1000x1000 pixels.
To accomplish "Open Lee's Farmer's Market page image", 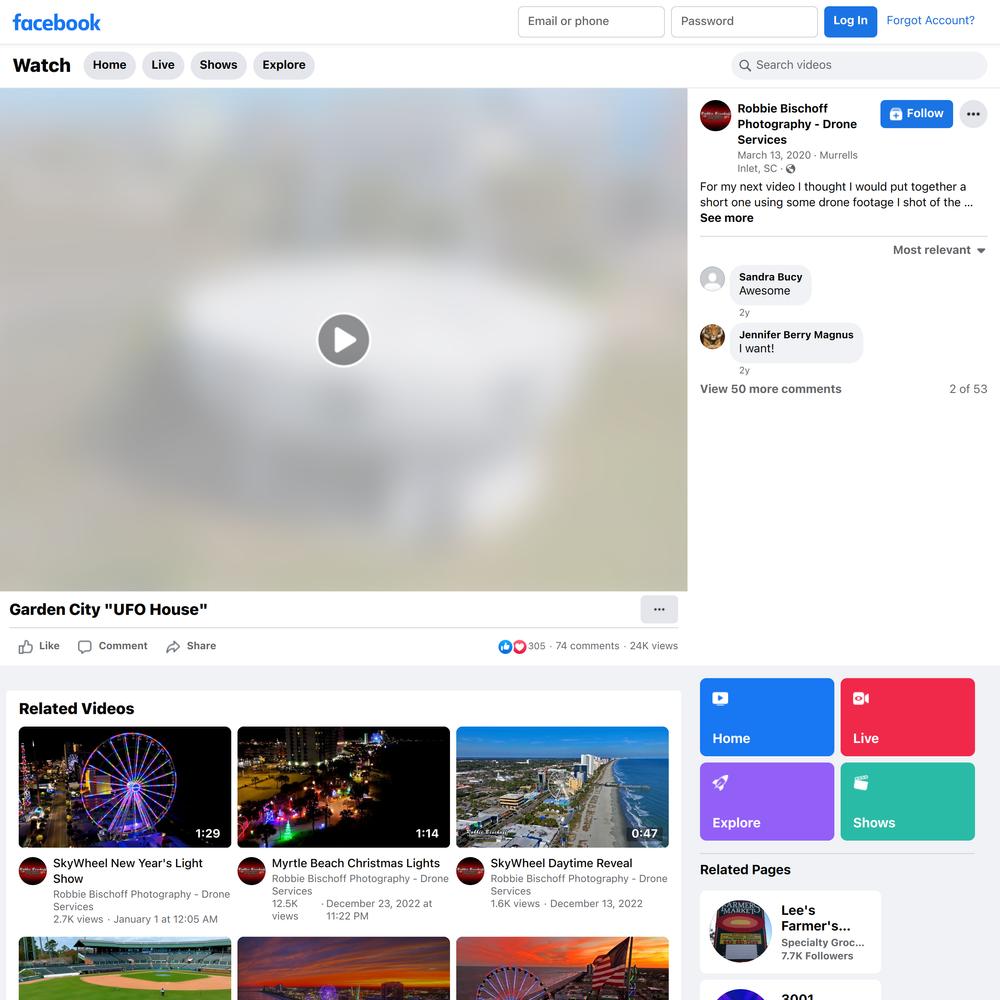I will (740, 931).
